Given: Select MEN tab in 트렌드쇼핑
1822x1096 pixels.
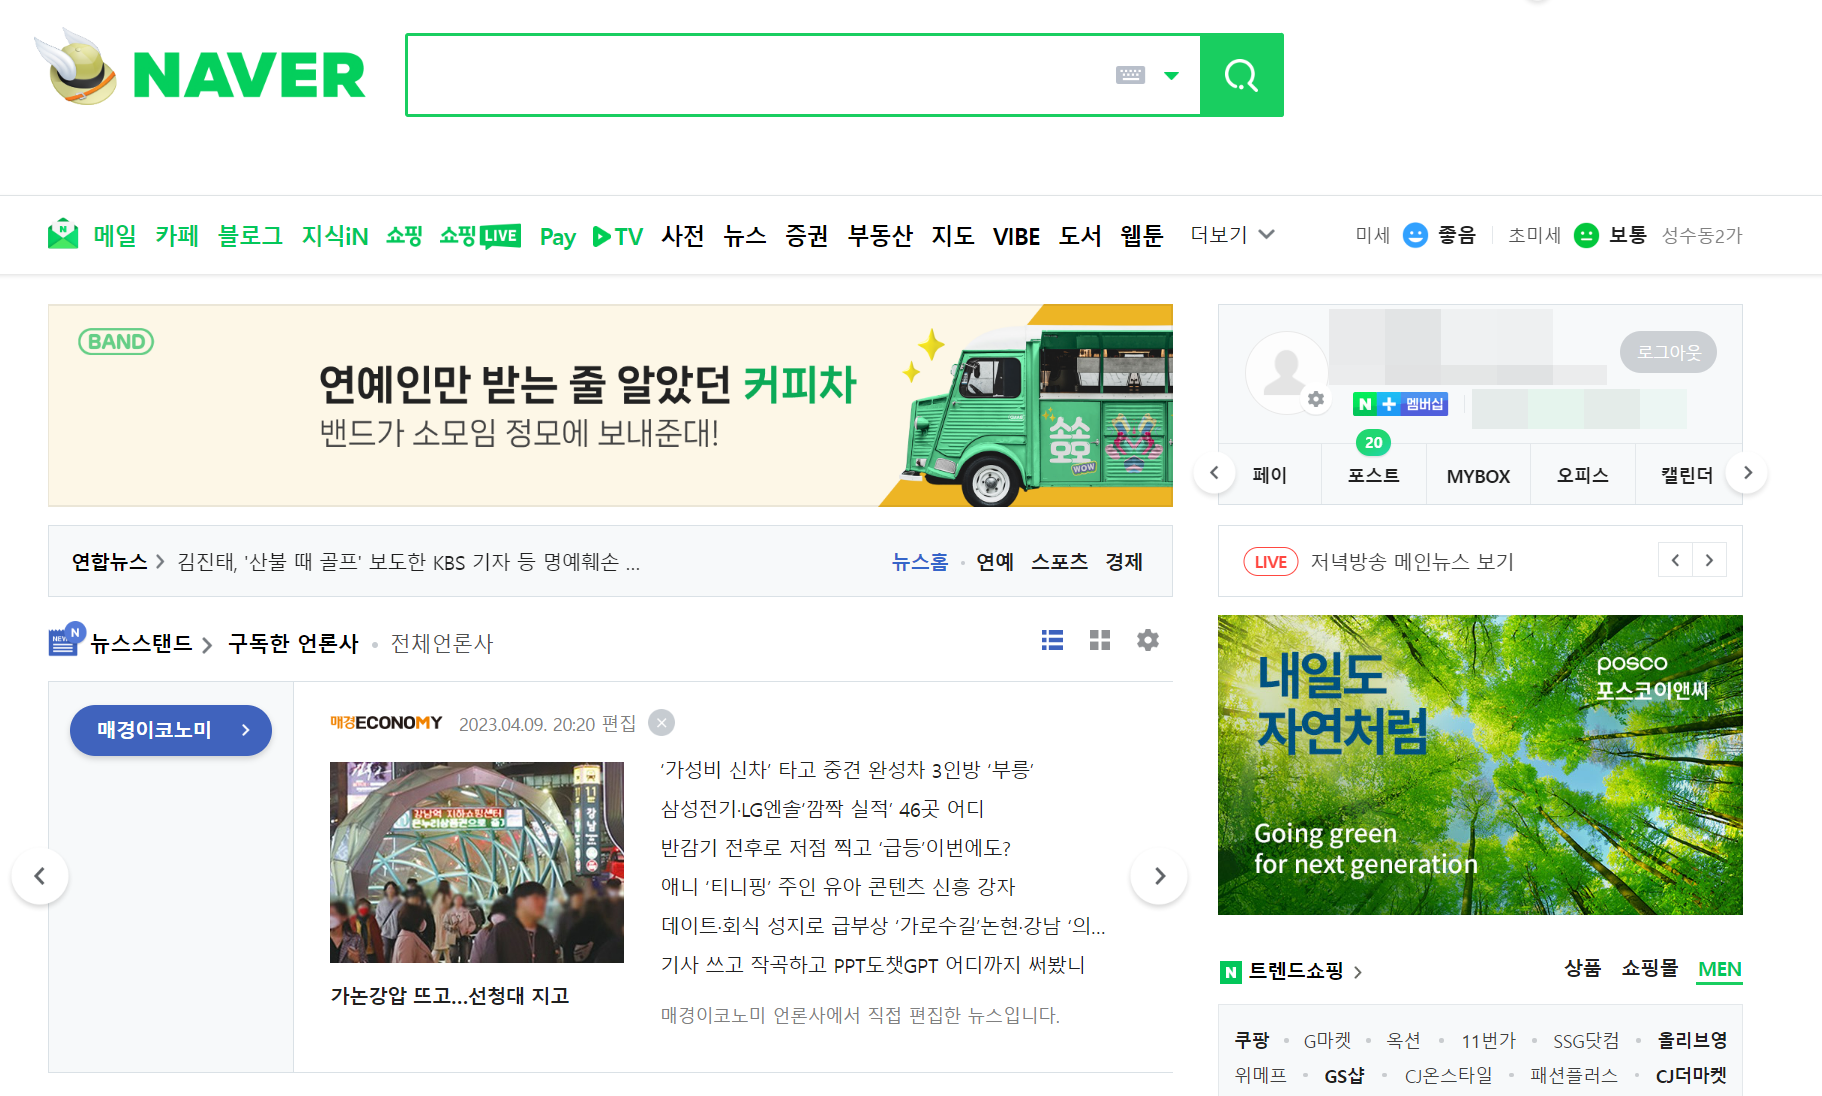Looking at the screenshot, I should [x=1720, y=969].
